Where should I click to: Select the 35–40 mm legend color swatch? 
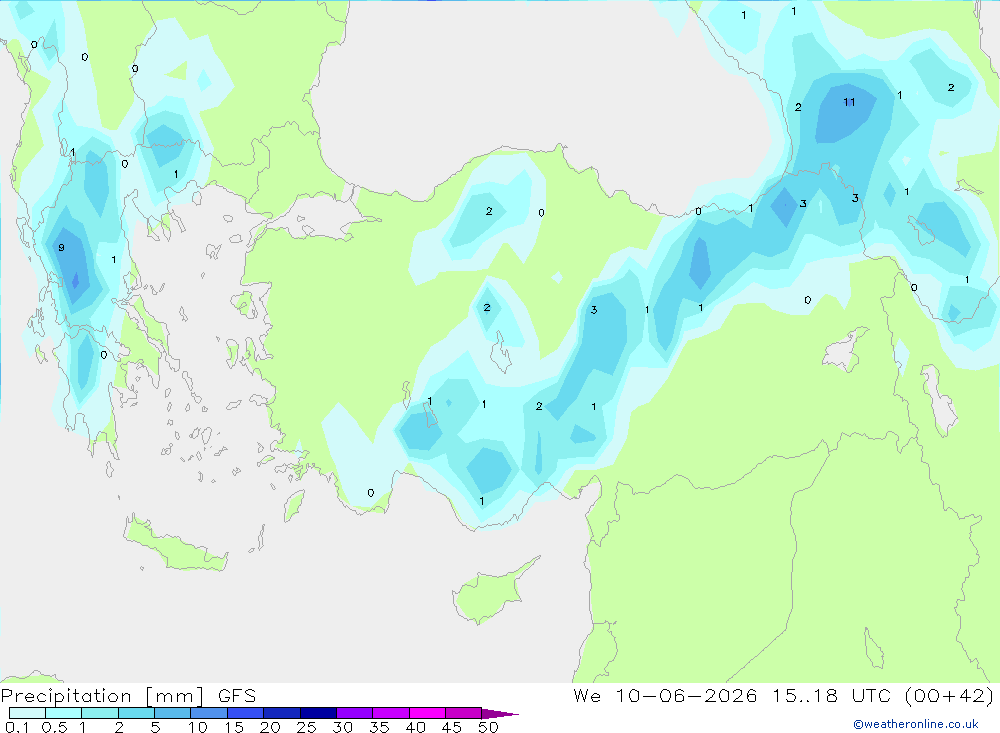(x=390, y=713)
